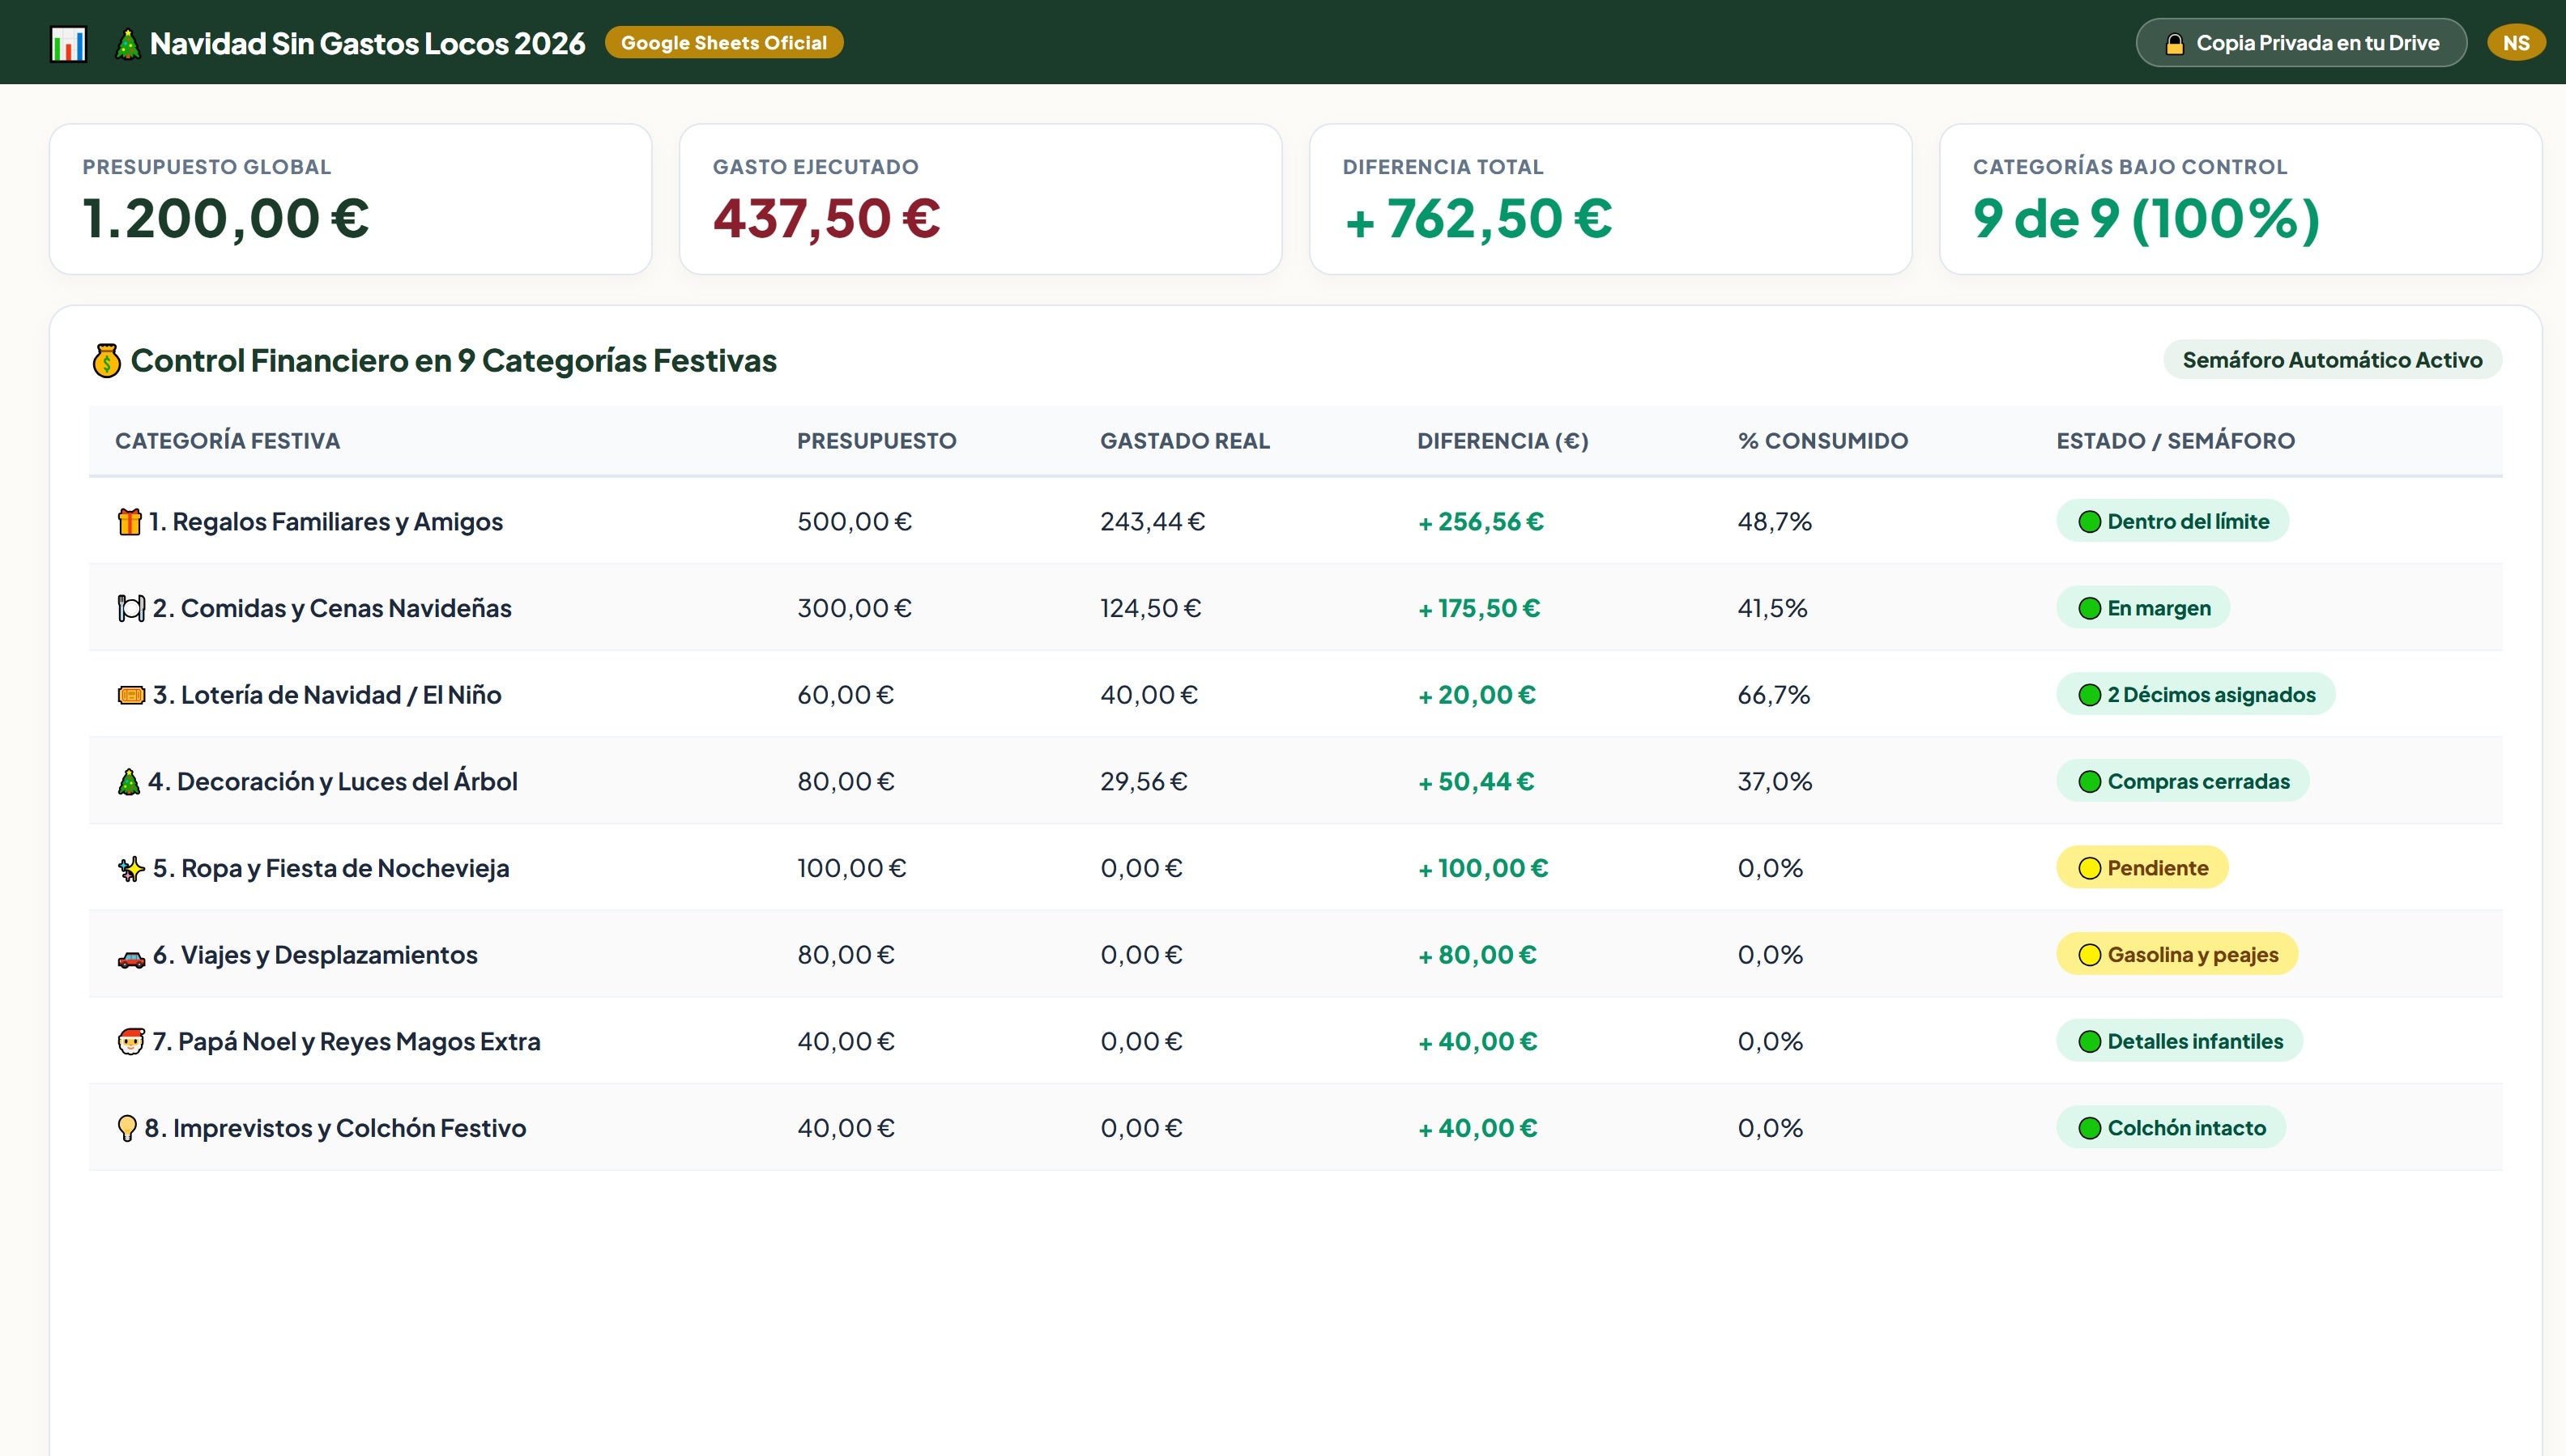Click the % Consumido column header
2566x1456 pixels.
pos(1823,441)
